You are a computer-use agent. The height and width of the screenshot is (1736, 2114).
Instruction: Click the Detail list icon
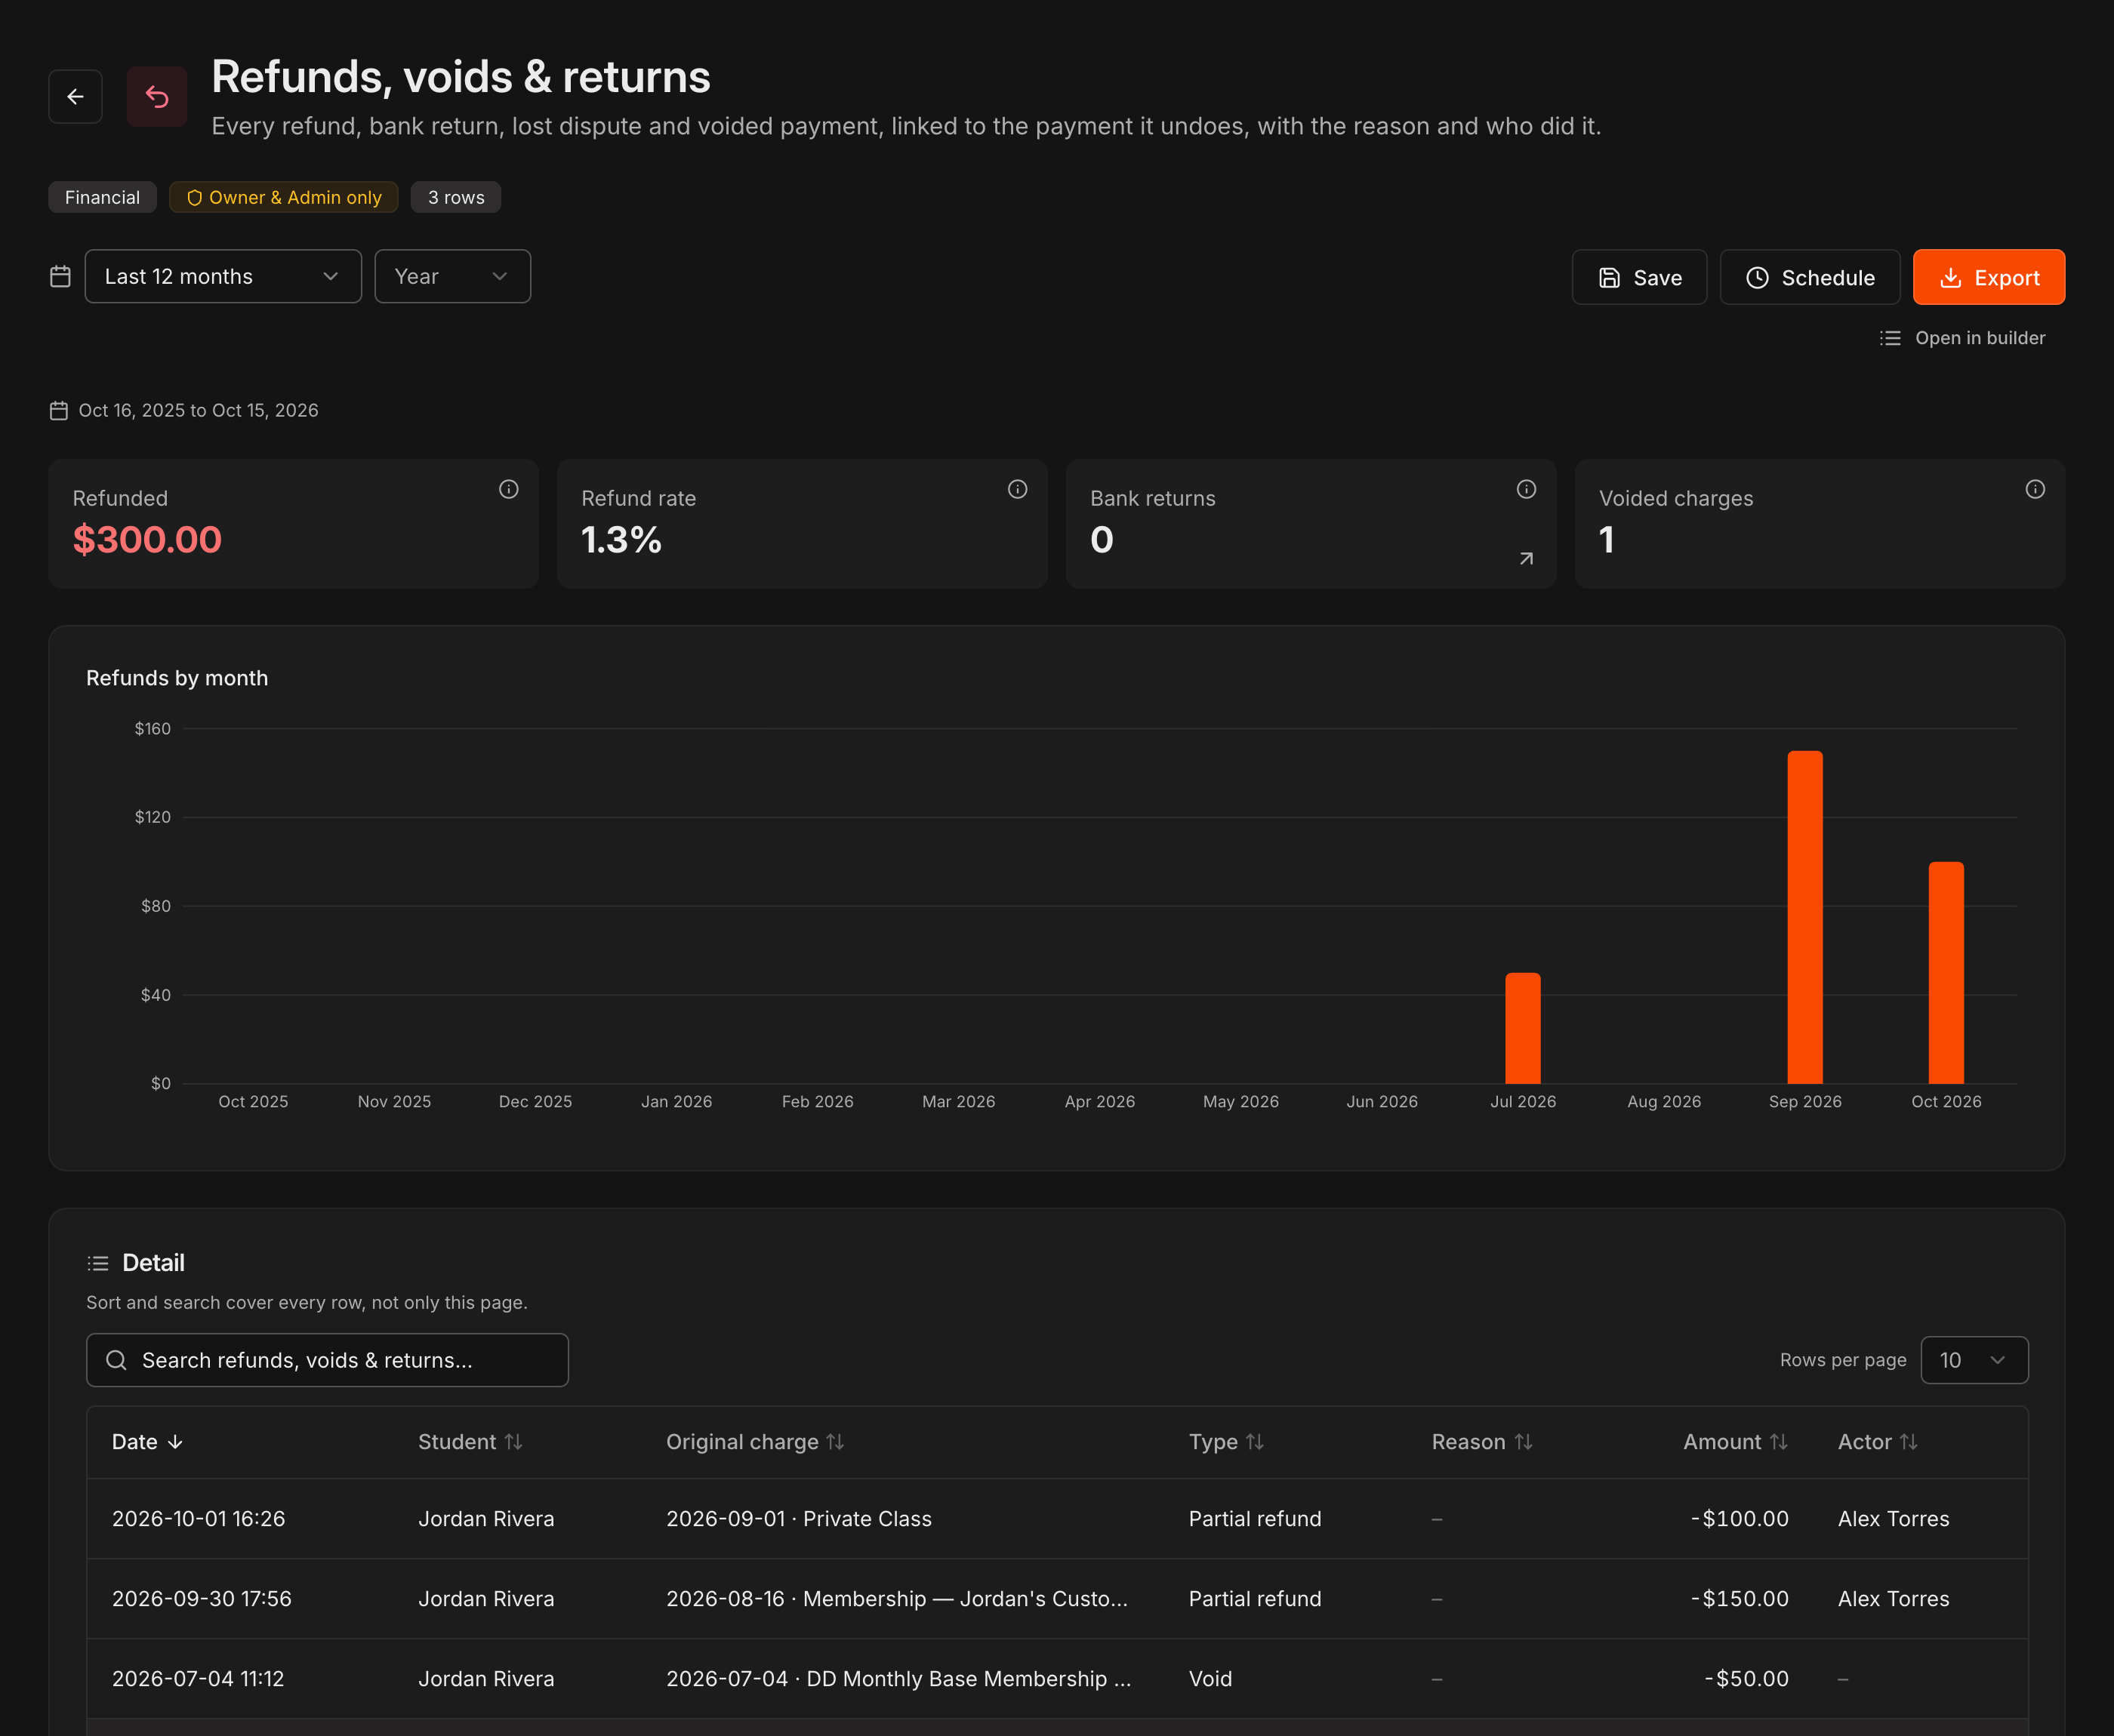click(x=98, y=1263)
